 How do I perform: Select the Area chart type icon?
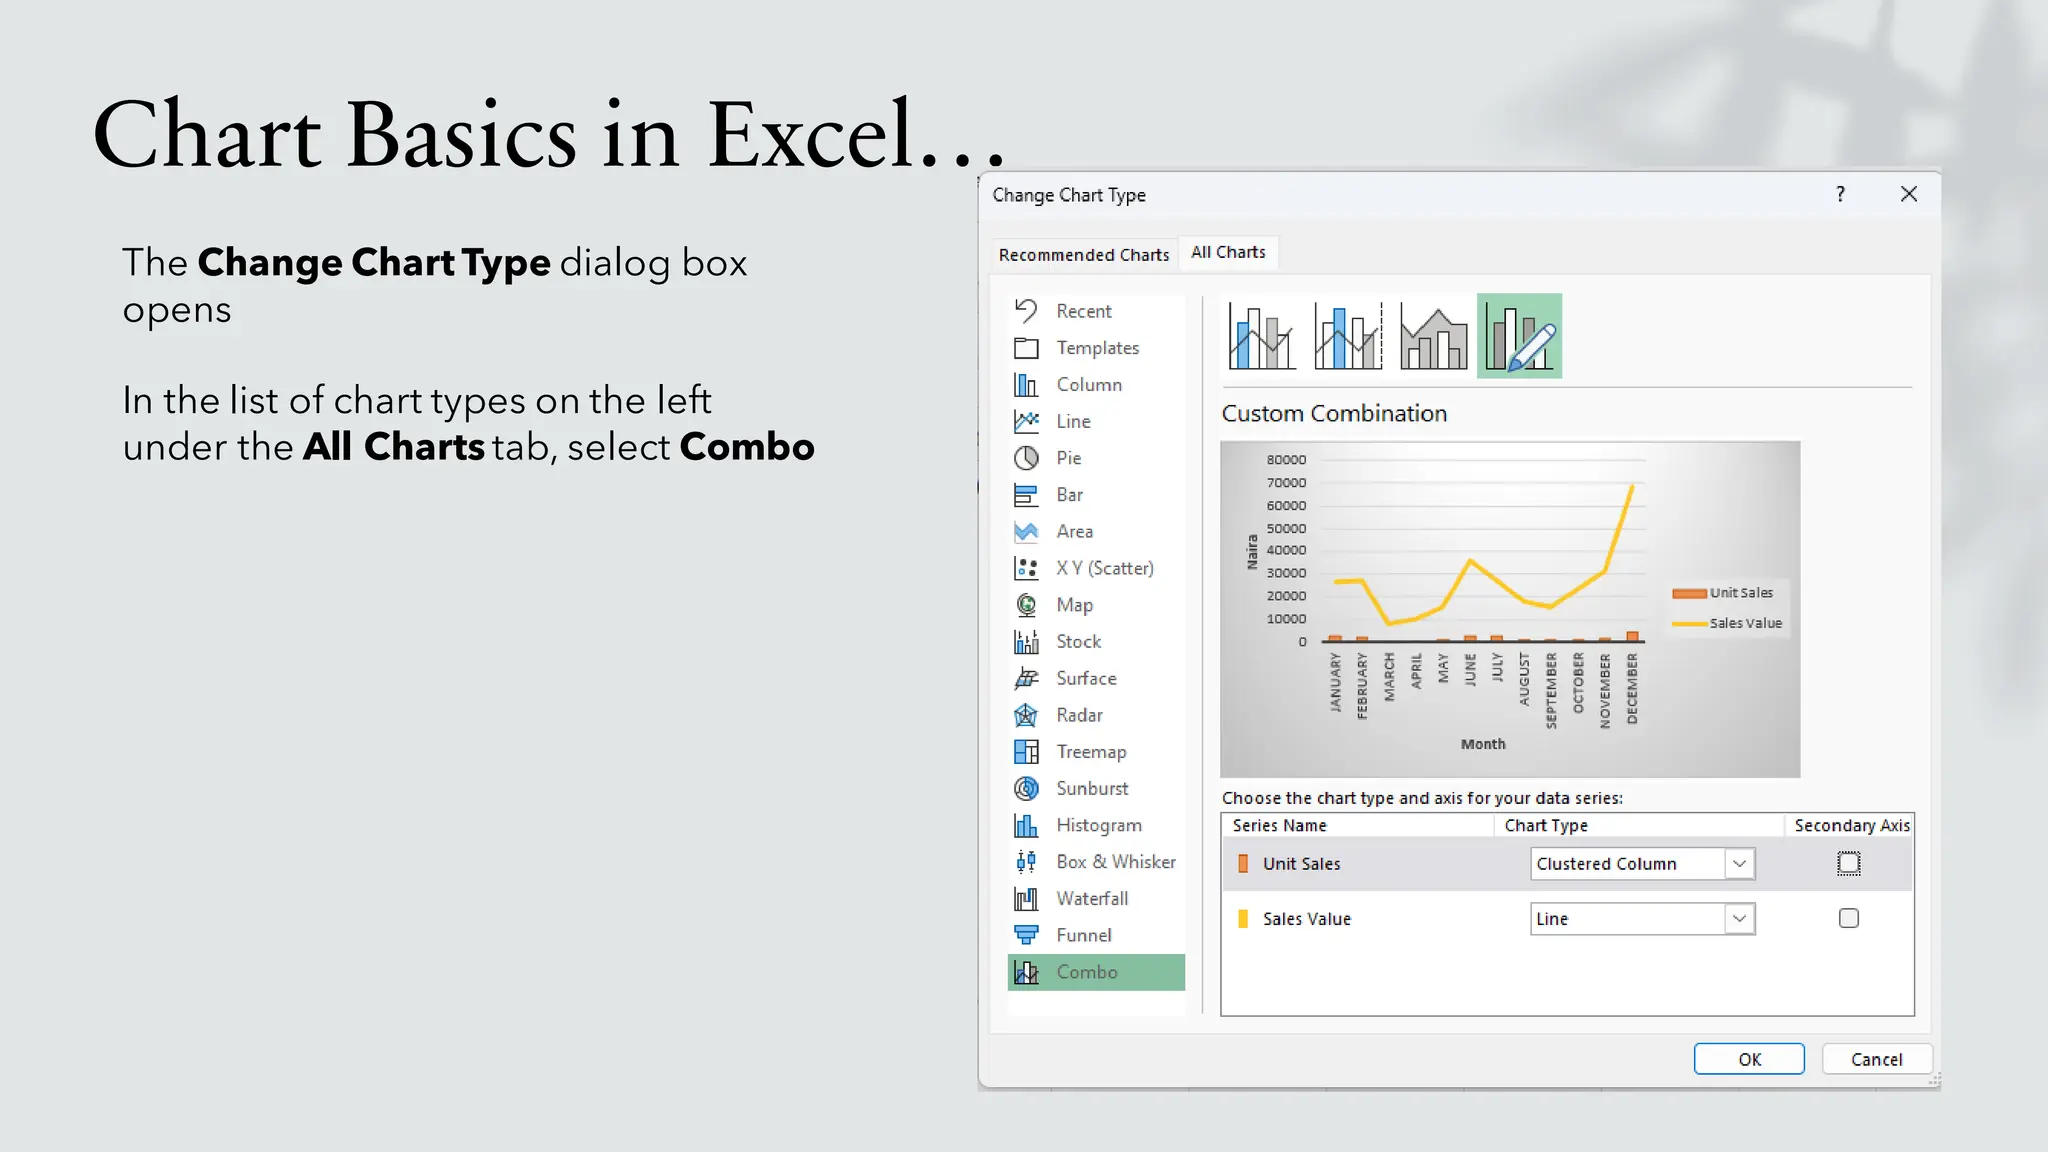coord(1026,531)
